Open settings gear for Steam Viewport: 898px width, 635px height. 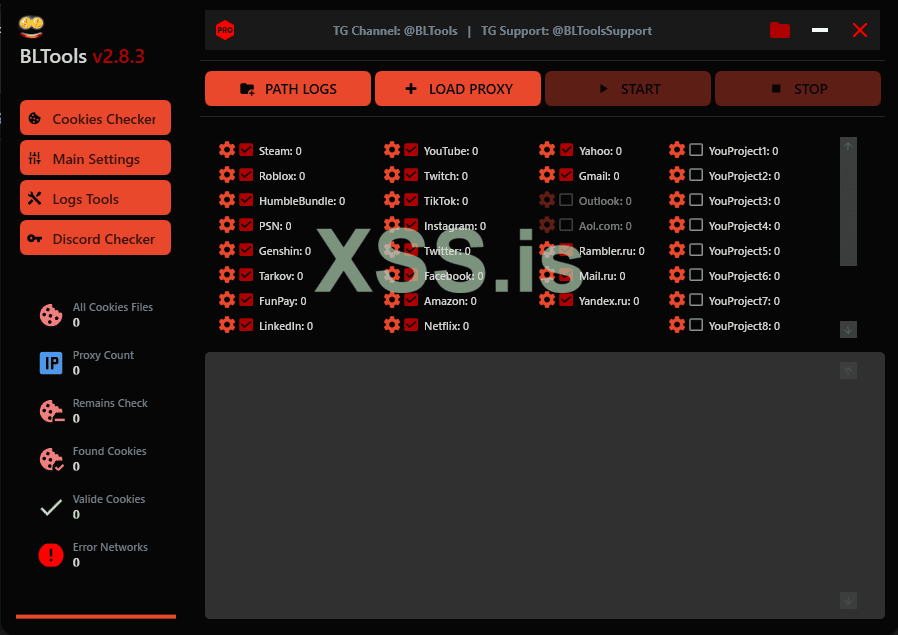tap(227, 150)
